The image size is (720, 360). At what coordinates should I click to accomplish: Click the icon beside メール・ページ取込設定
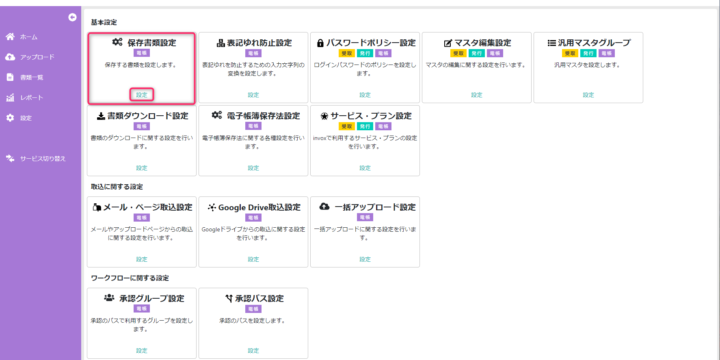[96, 208]
